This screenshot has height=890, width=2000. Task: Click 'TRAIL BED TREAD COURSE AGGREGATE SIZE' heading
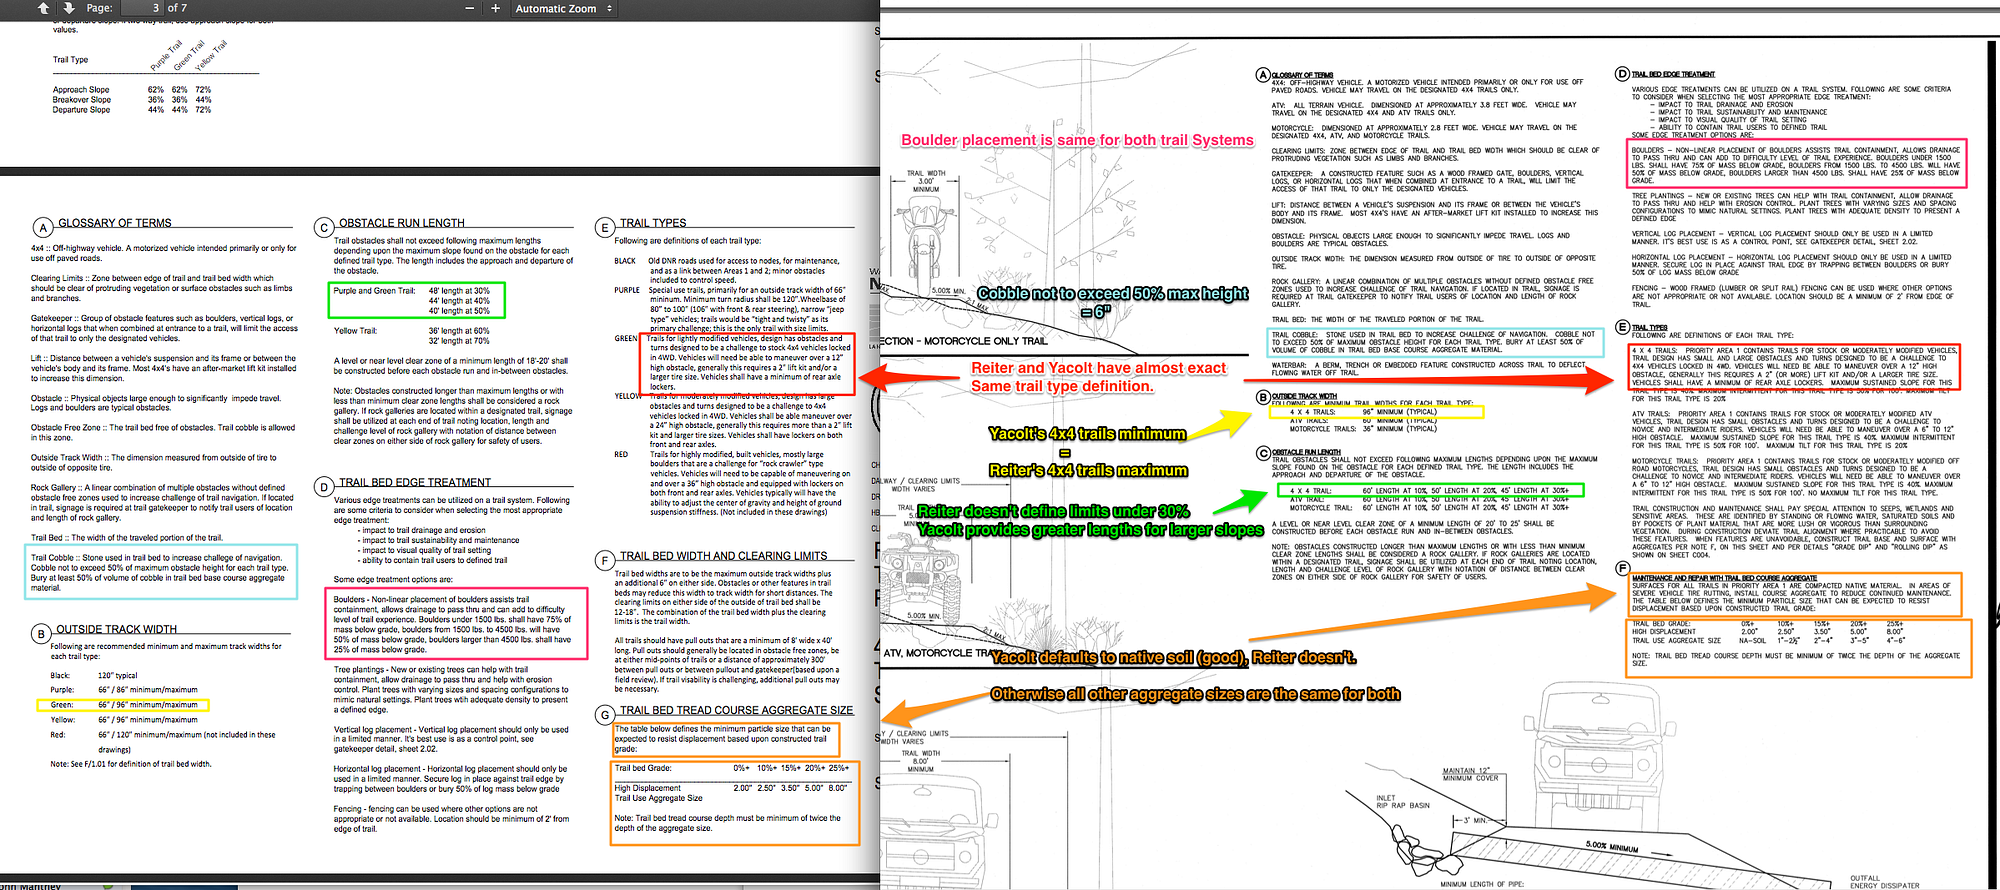click(x=737, y=710)
